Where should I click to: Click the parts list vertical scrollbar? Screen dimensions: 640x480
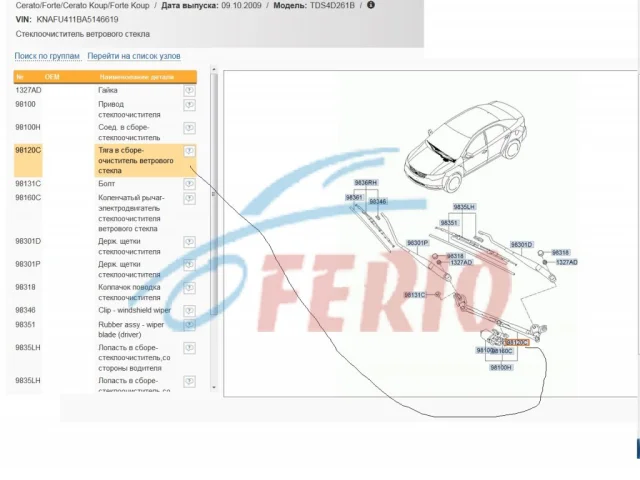point(214,230)
